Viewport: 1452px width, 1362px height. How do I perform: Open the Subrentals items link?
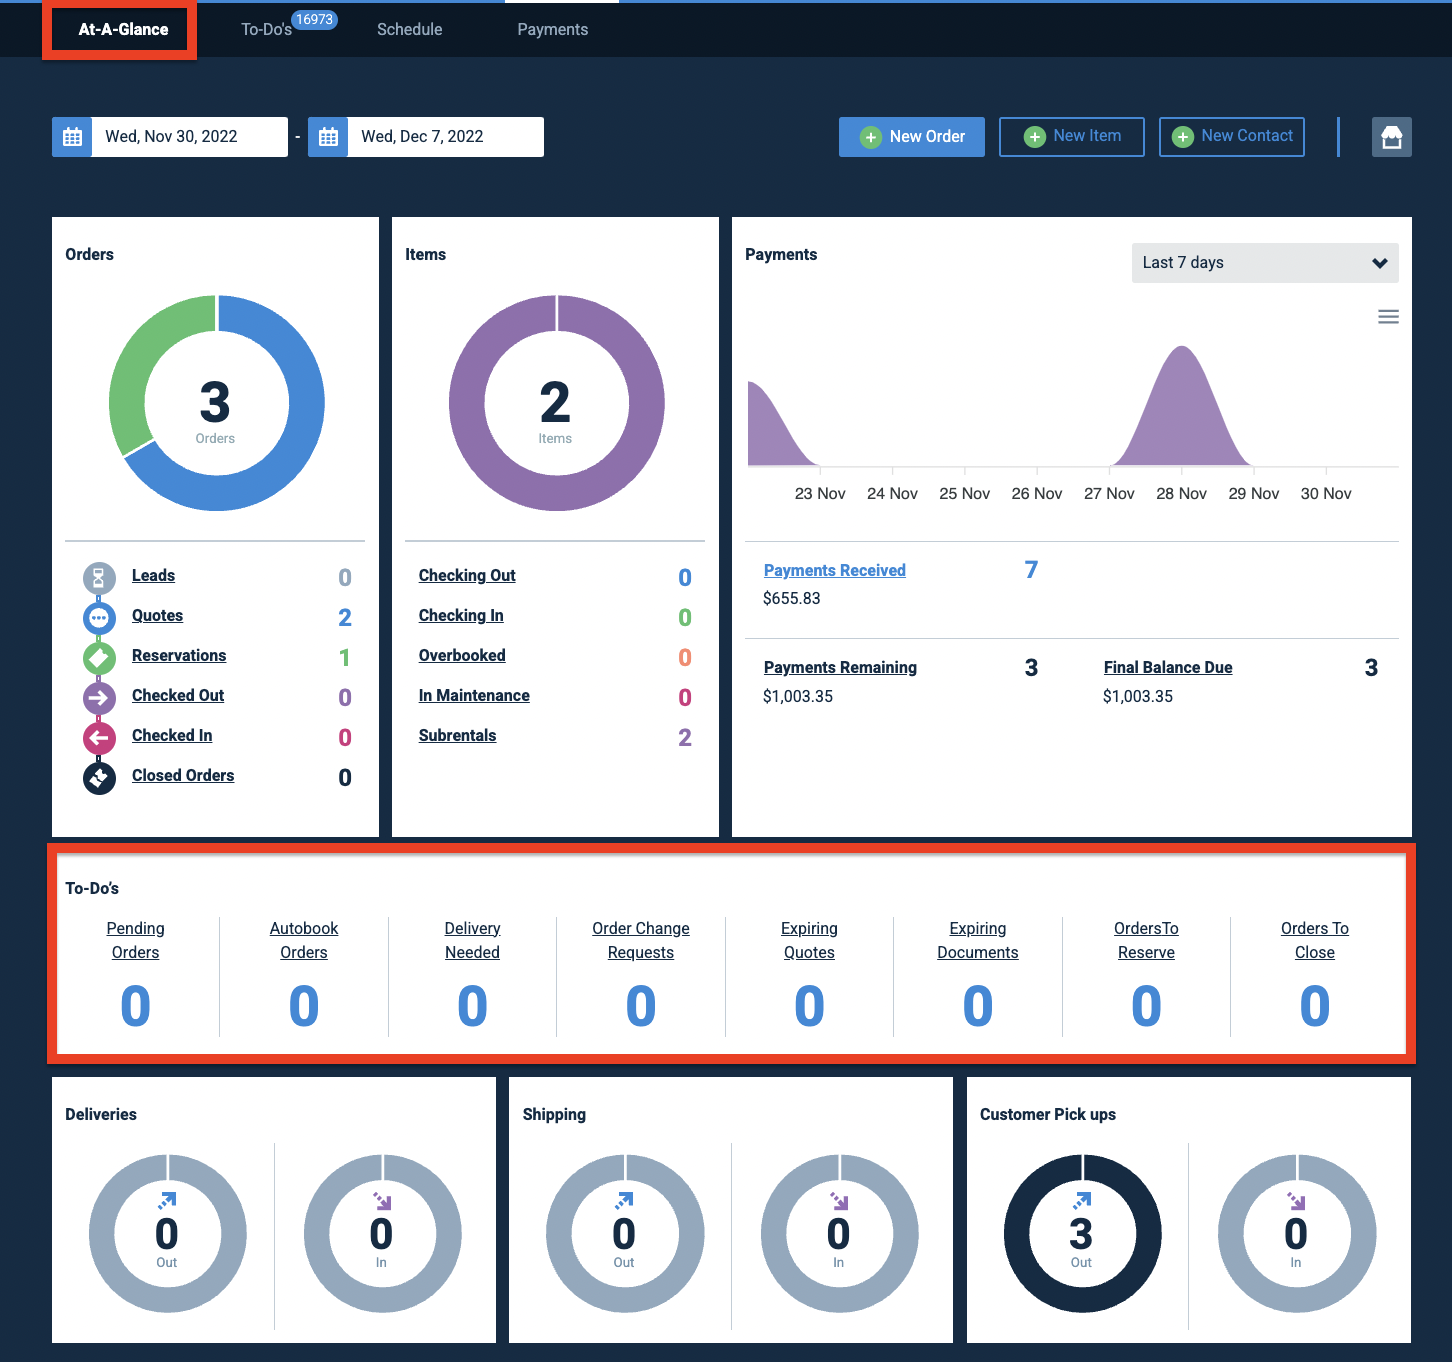[x=458, y=735]
